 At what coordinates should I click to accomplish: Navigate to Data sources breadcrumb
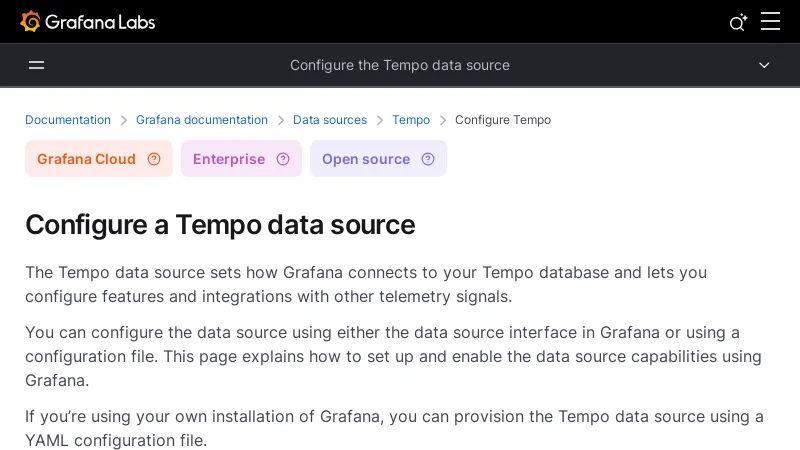[x=330, y=120]
